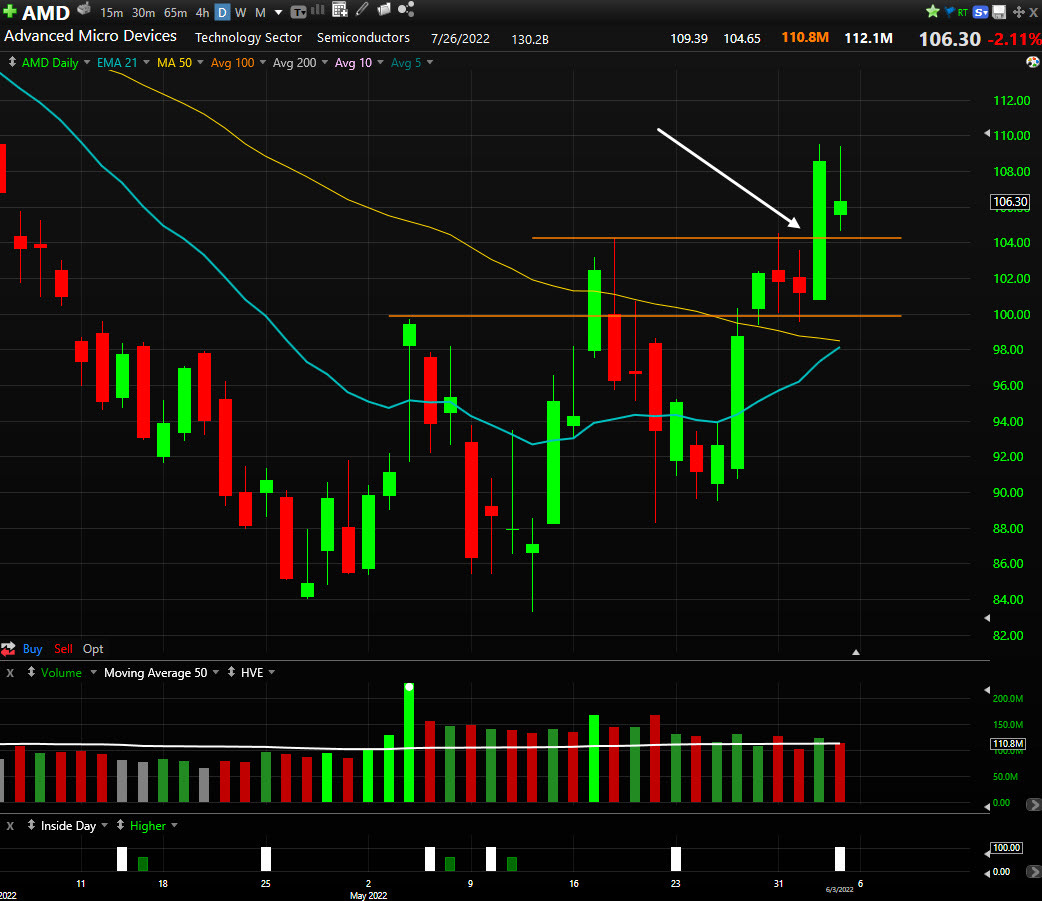Viewport: 1042px width, 901px height.
Task: Click the four-arrow move window icon
Action: (1018, 12)
